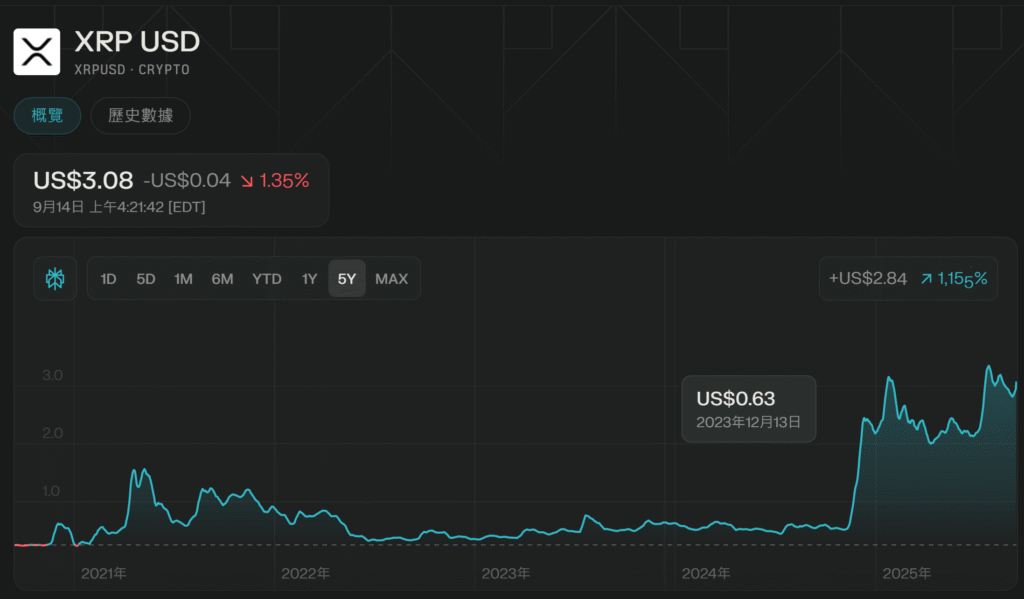Screen dimensions: 1024x599
Task: Choose the 6M chart range
Action: tap(222, 279)
